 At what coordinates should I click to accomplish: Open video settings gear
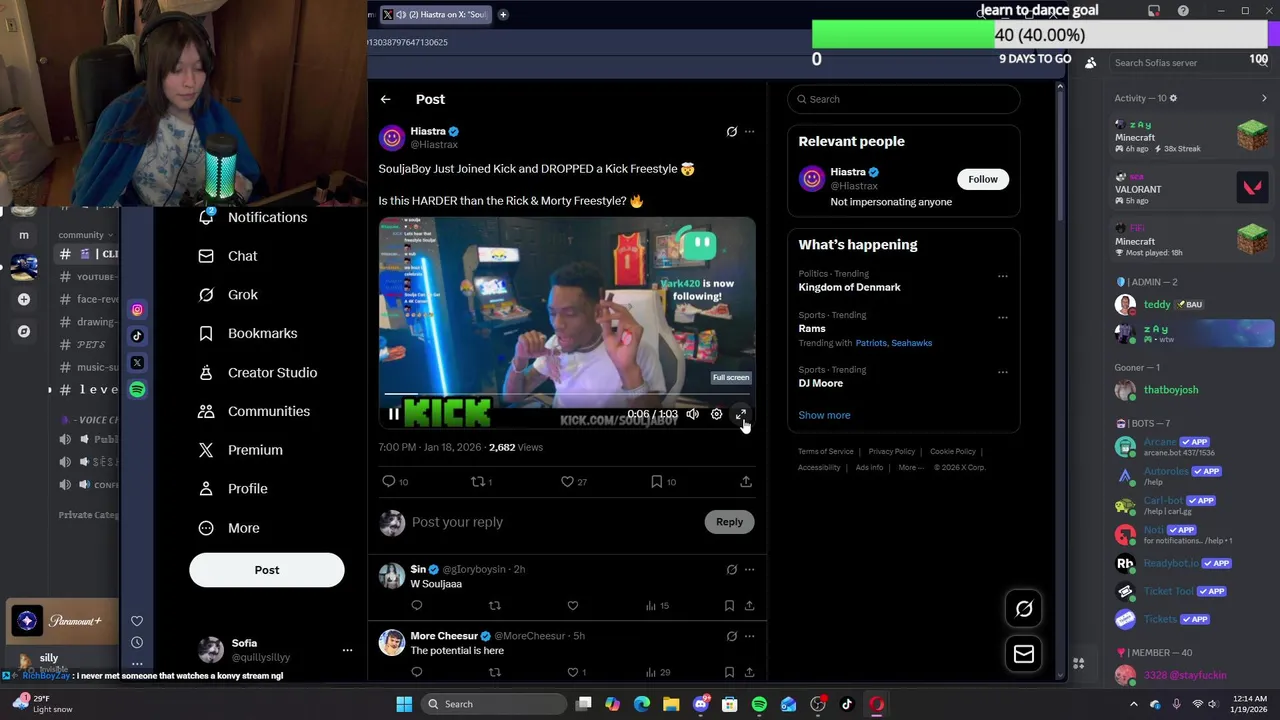pyautogui.click(x=716, y=414)
